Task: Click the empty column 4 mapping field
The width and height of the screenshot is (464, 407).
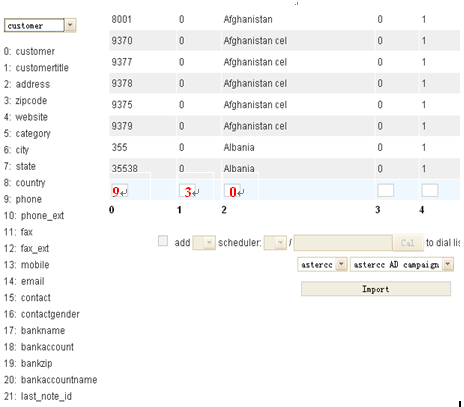Action: coord(430,190)
